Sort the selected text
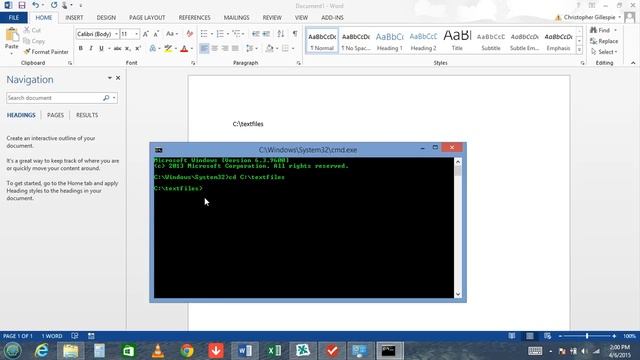 point(281,34)
